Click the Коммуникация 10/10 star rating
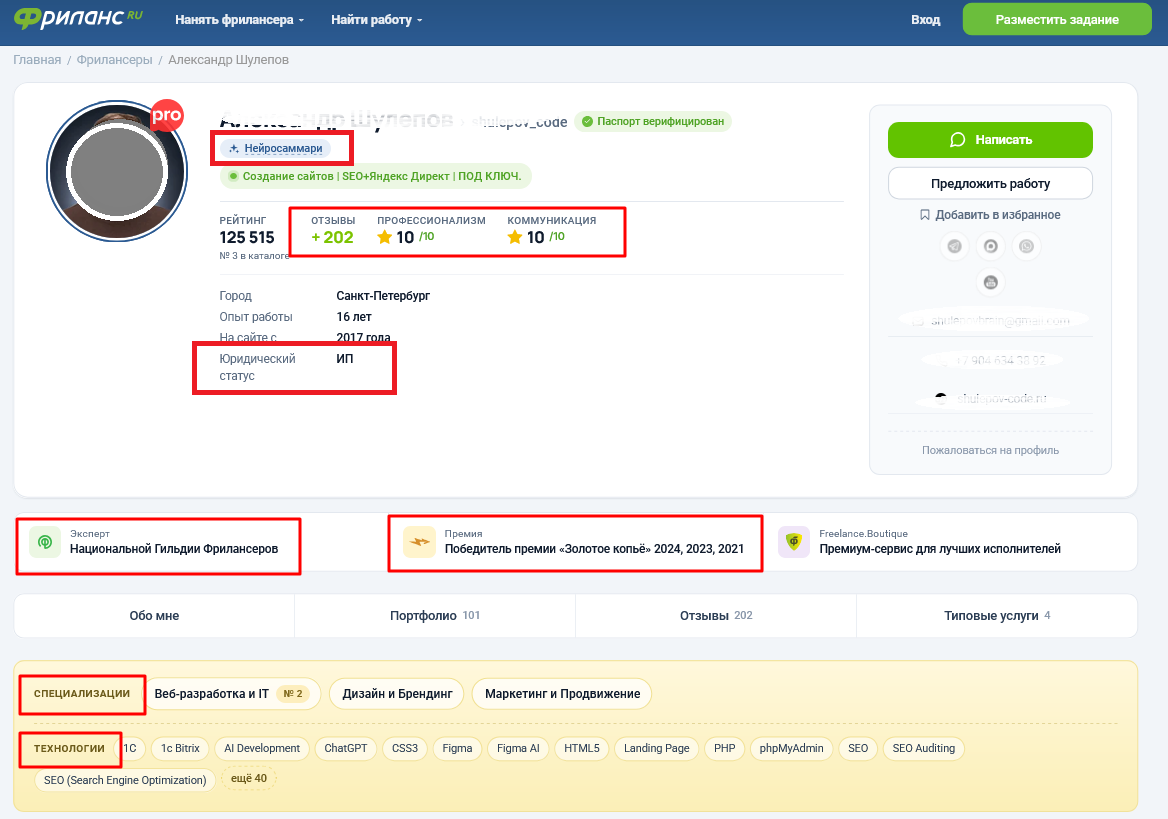 tap(536, 237)
